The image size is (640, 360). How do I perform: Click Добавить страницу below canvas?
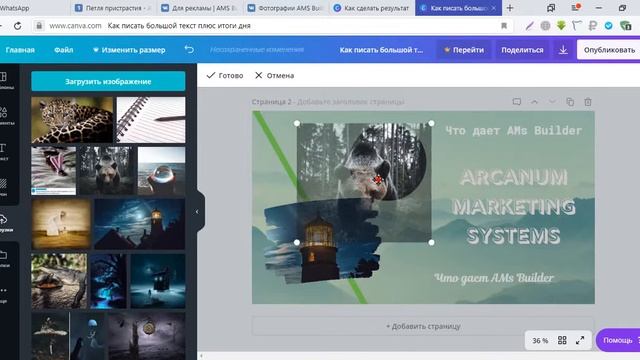423,326
